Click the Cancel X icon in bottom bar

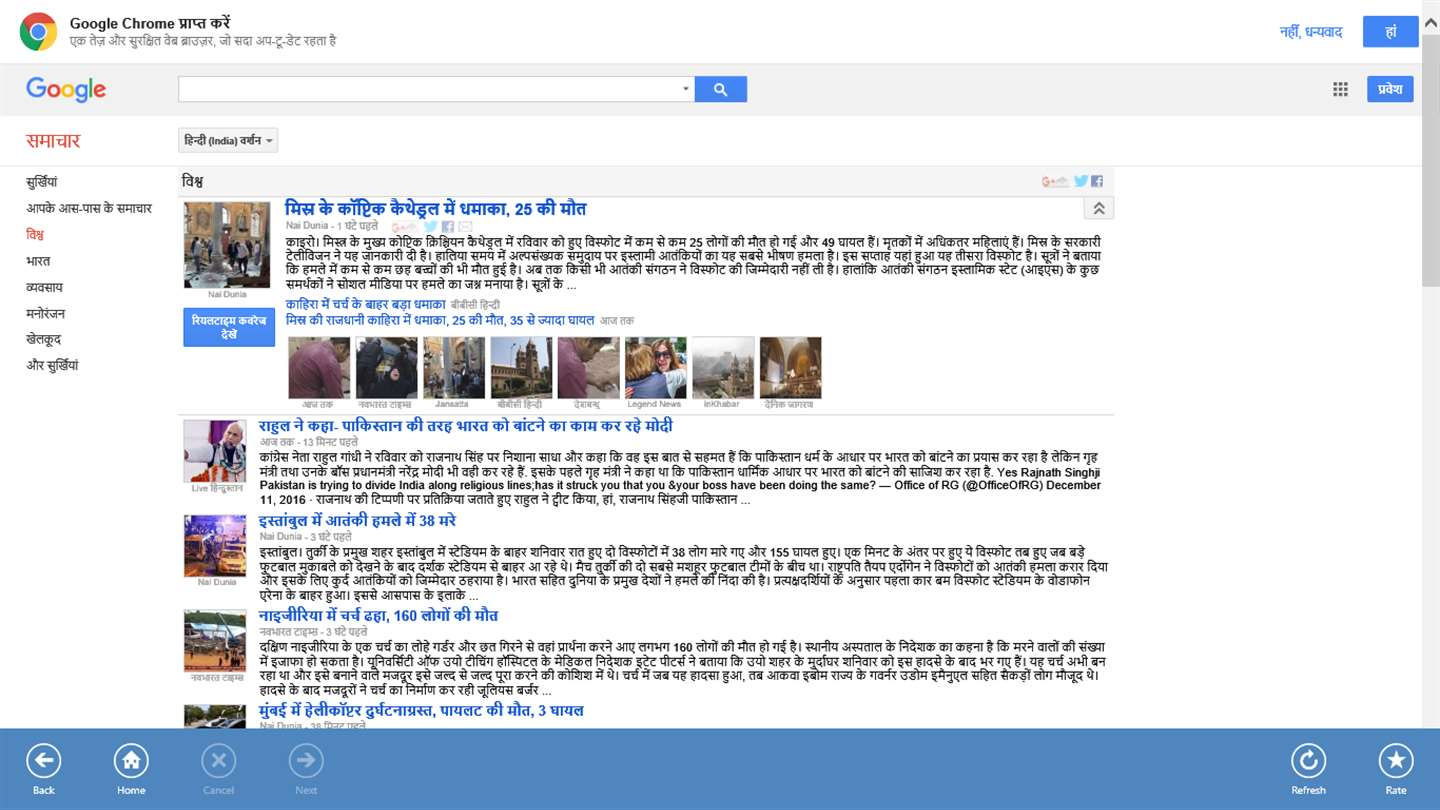218,762
